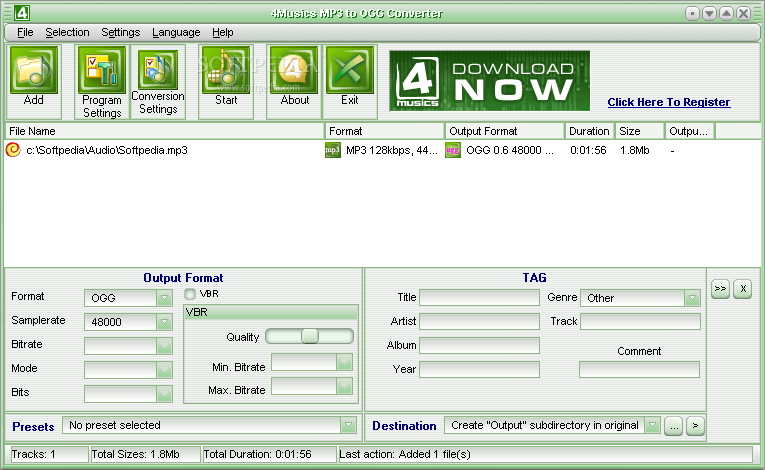Open the Language menu

(176, 32)
